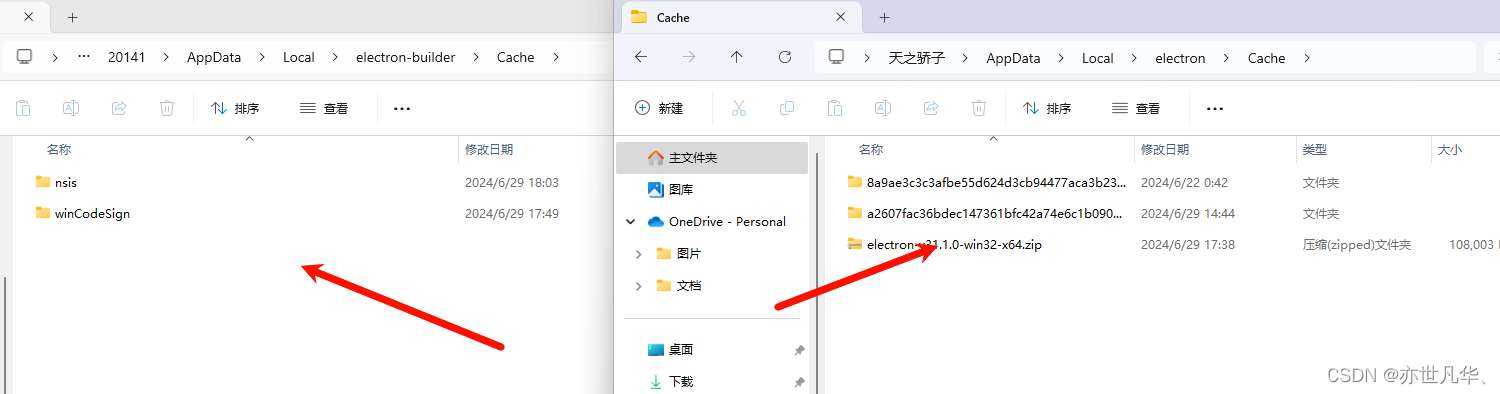Unpin 下载 using its pin icon
This screenshot has height=394, width=1500.
tap(799, 382)
